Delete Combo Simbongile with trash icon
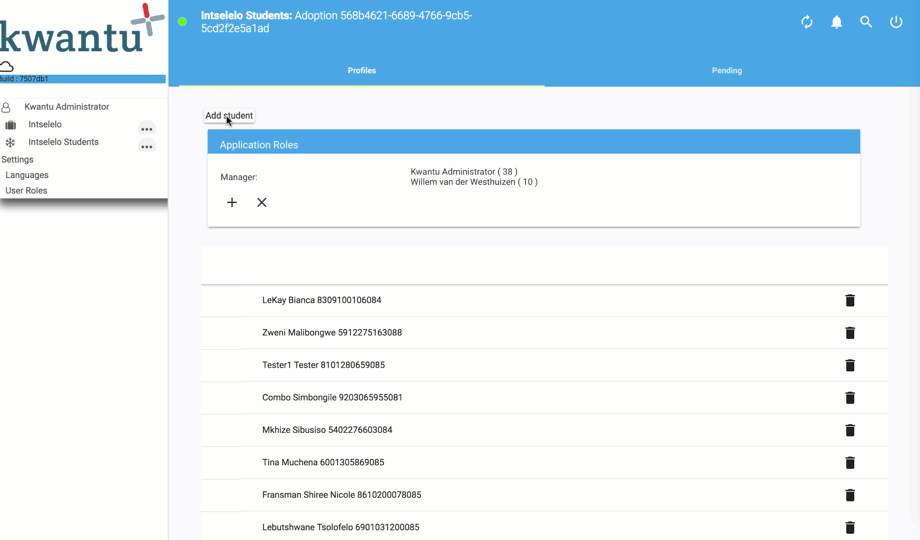Viewport: 920px width, 540px height. [x=850, y=398]
